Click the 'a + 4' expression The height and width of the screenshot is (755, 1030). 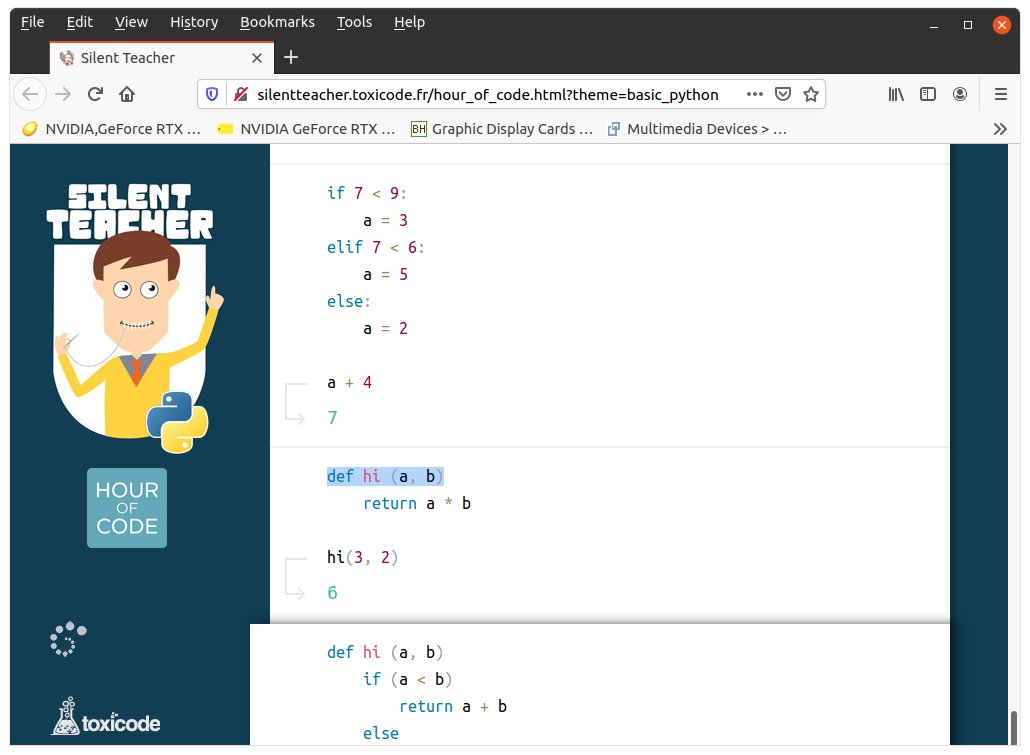(x=349, y=382)
